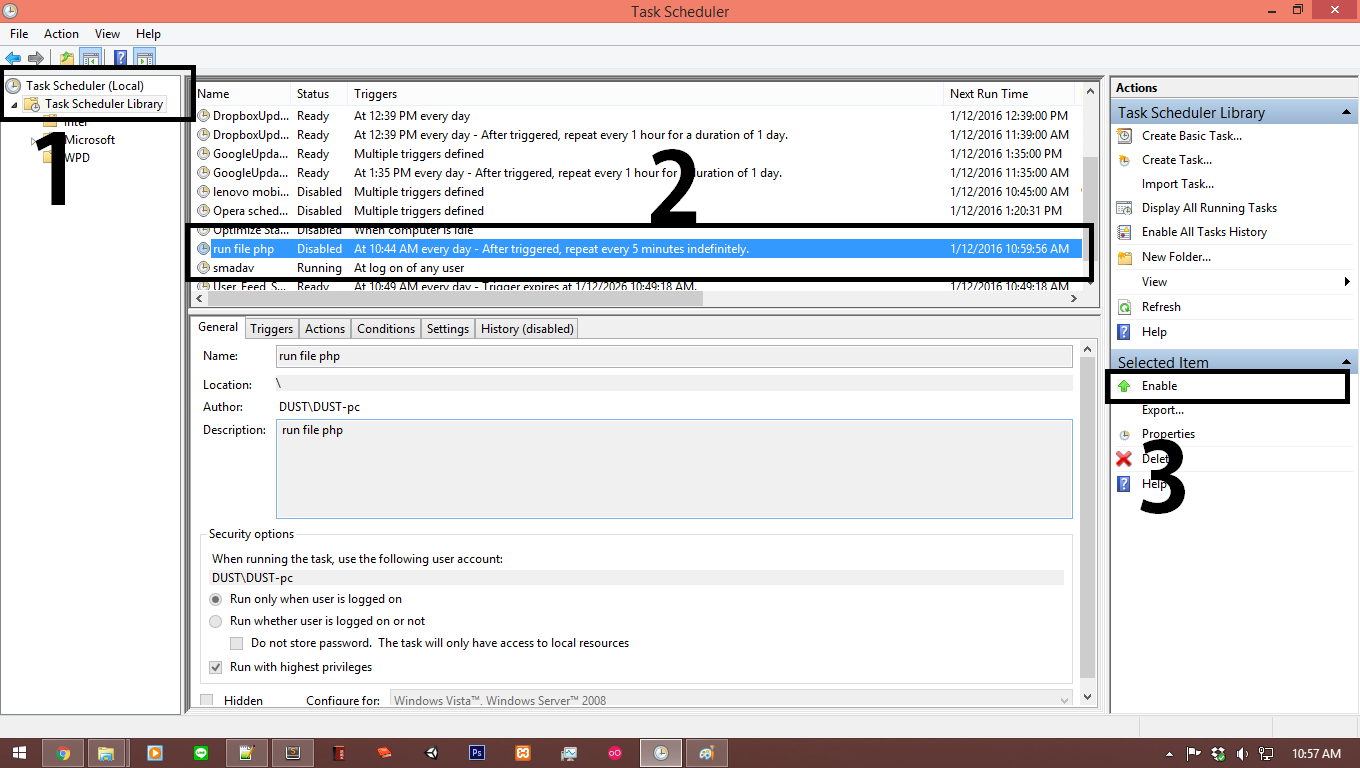Switch to the Settings tab
1360x768 pixels.
(448, 329)
